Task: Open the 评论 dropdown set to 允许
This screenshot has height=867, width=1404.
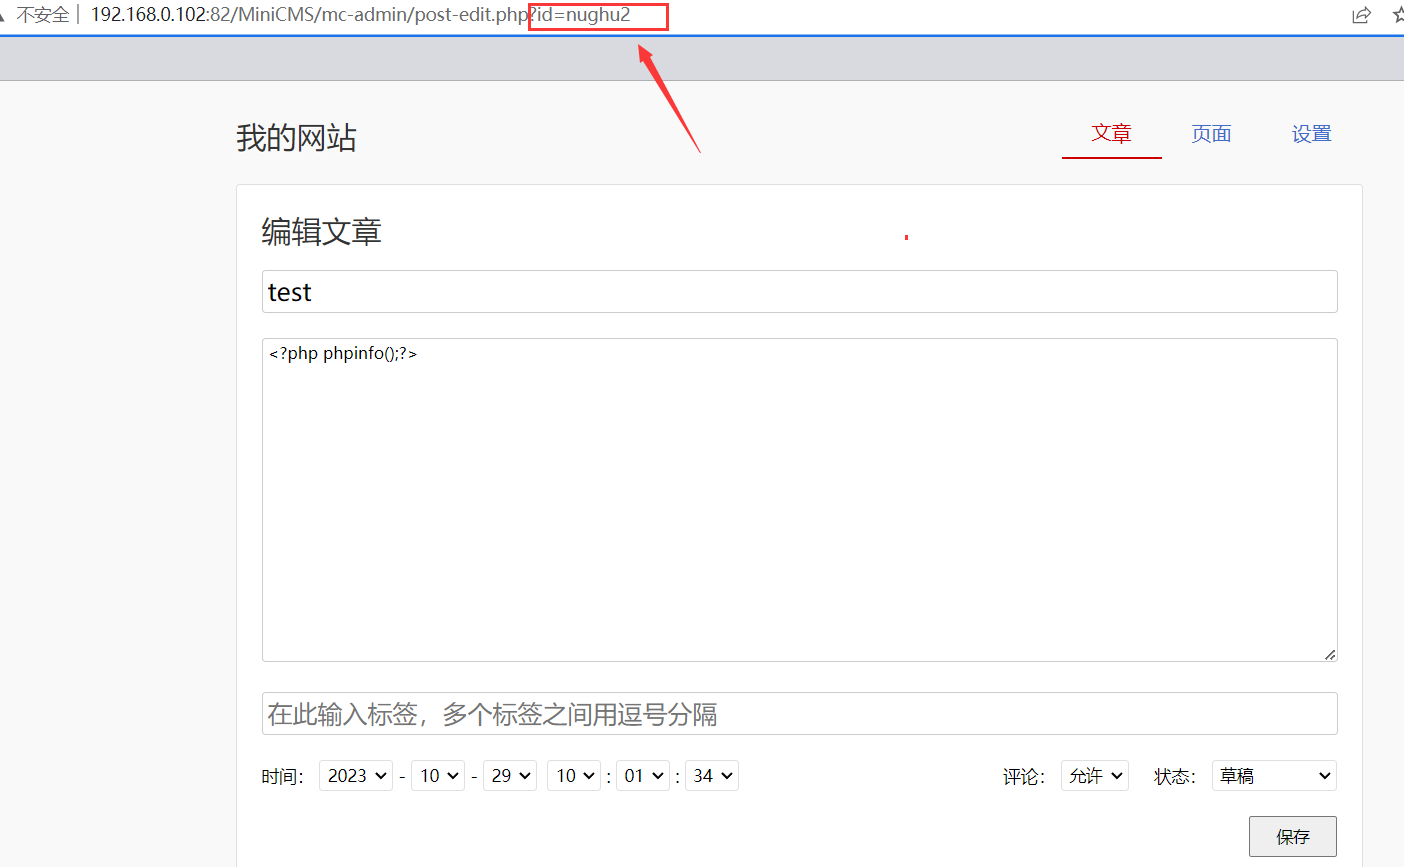Action: (1095, 776)
